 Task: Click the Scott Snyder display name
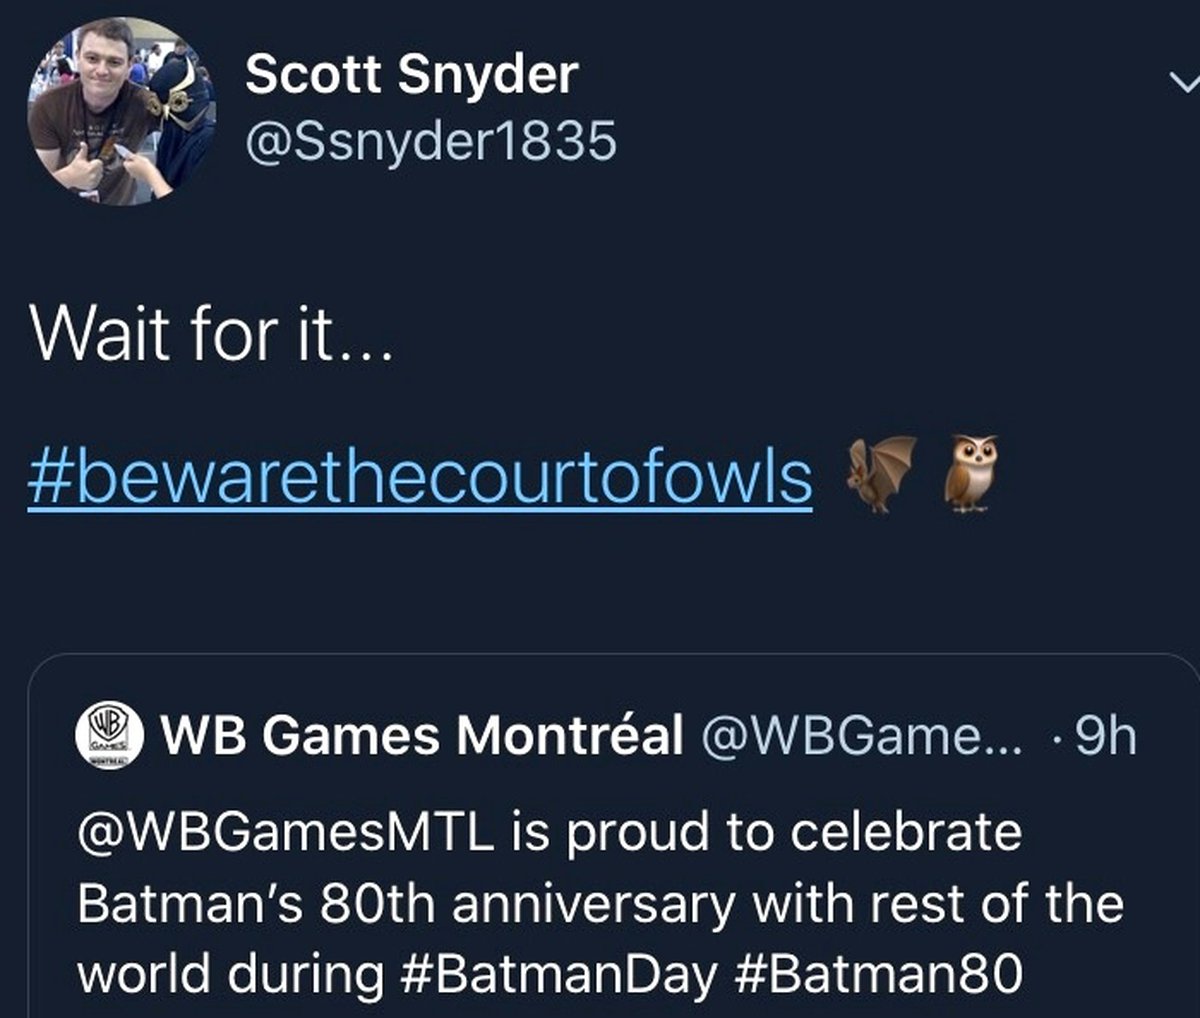click(411, 75)
